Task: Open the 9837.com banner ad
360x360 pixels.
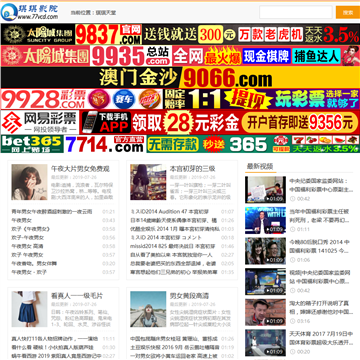Action: pos(180,34)
